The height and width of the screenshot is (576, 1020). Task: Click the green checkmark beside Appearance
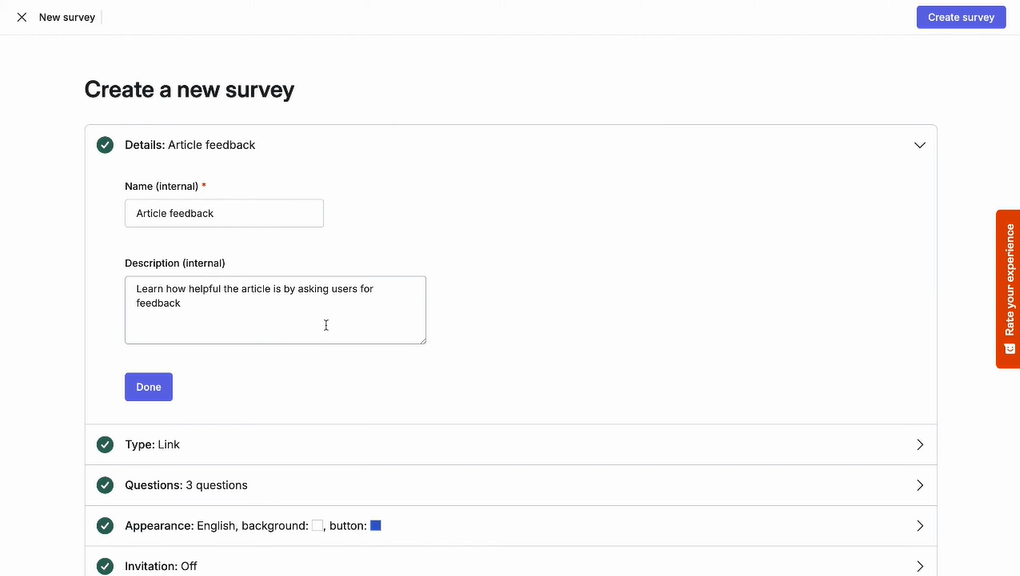105,524
